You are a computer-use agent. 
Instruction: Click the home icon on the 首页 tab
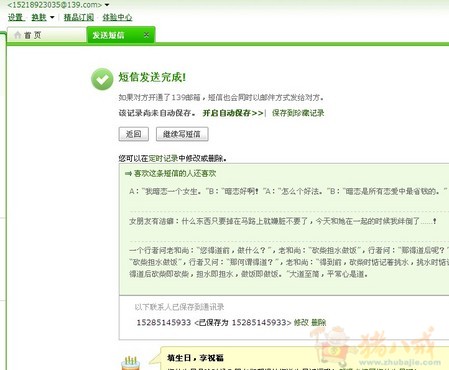[x=18, y=35]
